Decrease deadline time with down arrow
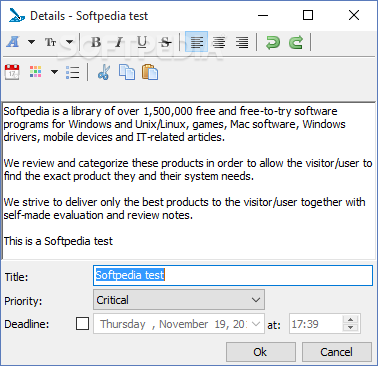Image resolution: width=378 pixels, height=366 pixels. (x=350, y=328)
